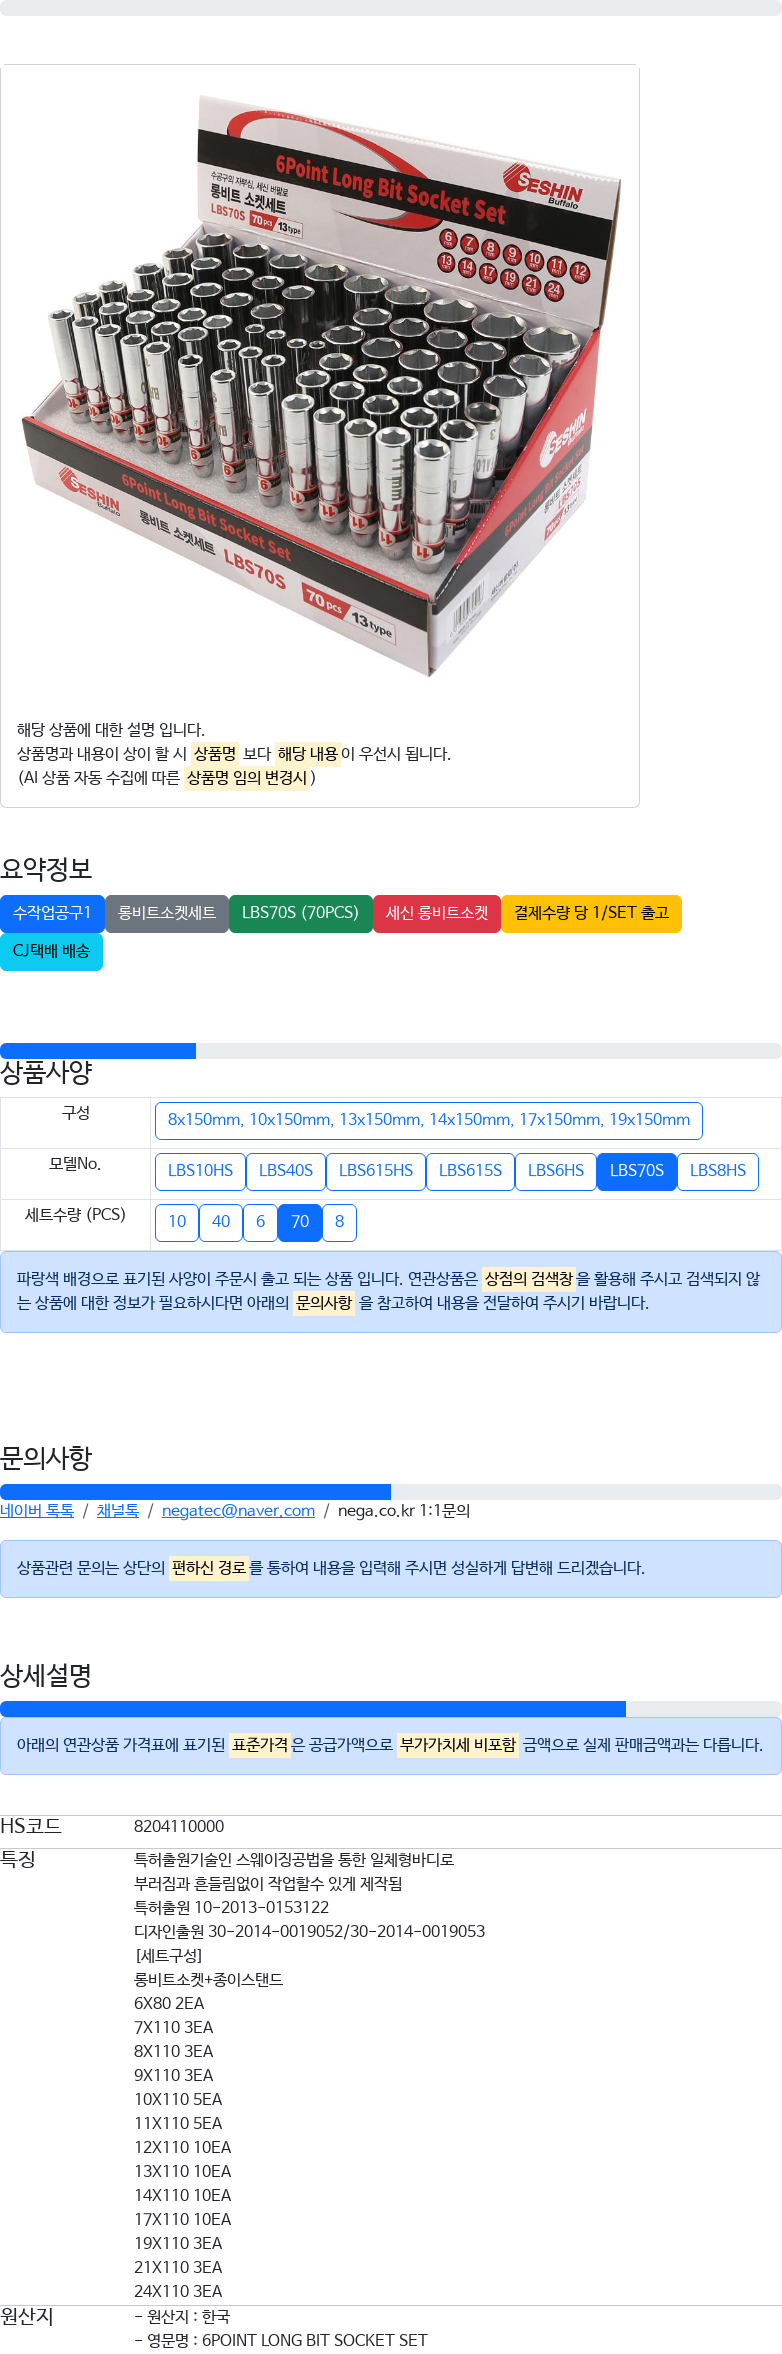
Task: Select highlighted model LBS70S
Action: click(x=637, y=1171)
